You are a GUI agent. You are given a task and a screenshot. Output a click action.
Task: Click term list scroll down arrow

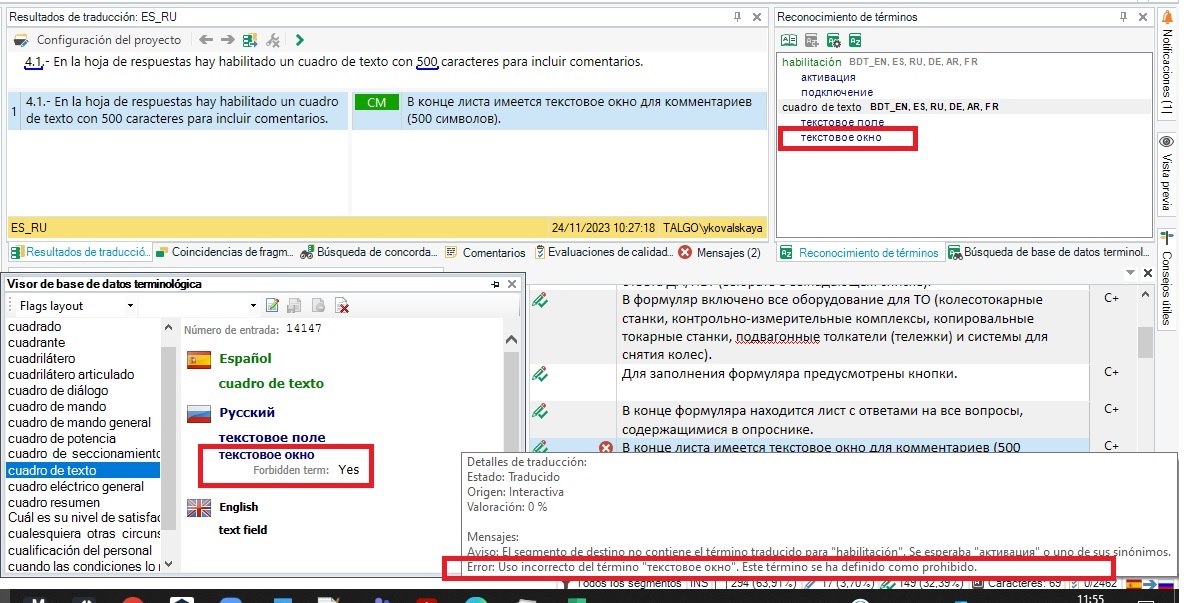point(168,564)
